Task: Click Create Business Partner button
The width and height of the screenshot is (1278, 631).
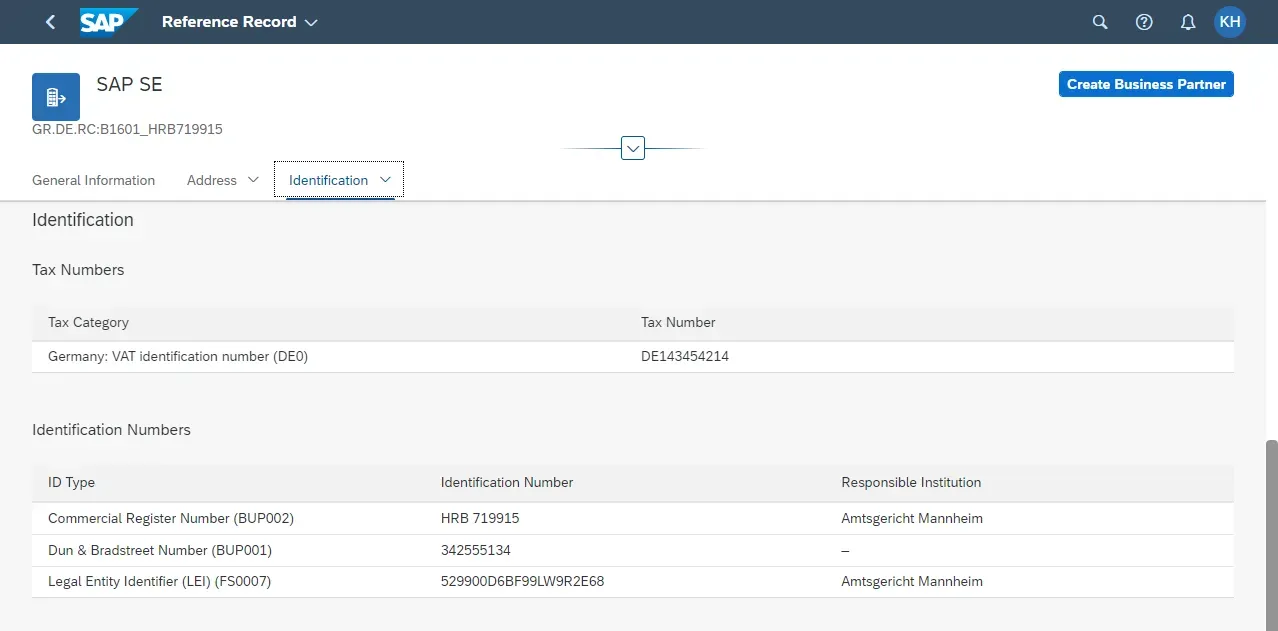Action: (1146, 84)
